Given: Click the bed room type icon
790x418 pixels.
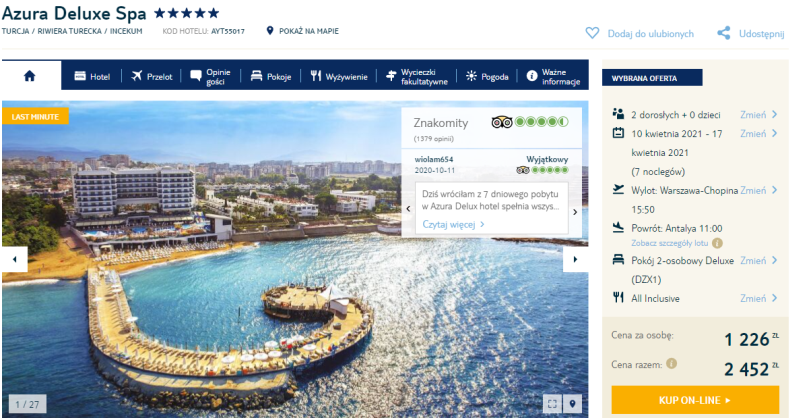Looking at the screenshot, I should [618, 260].
